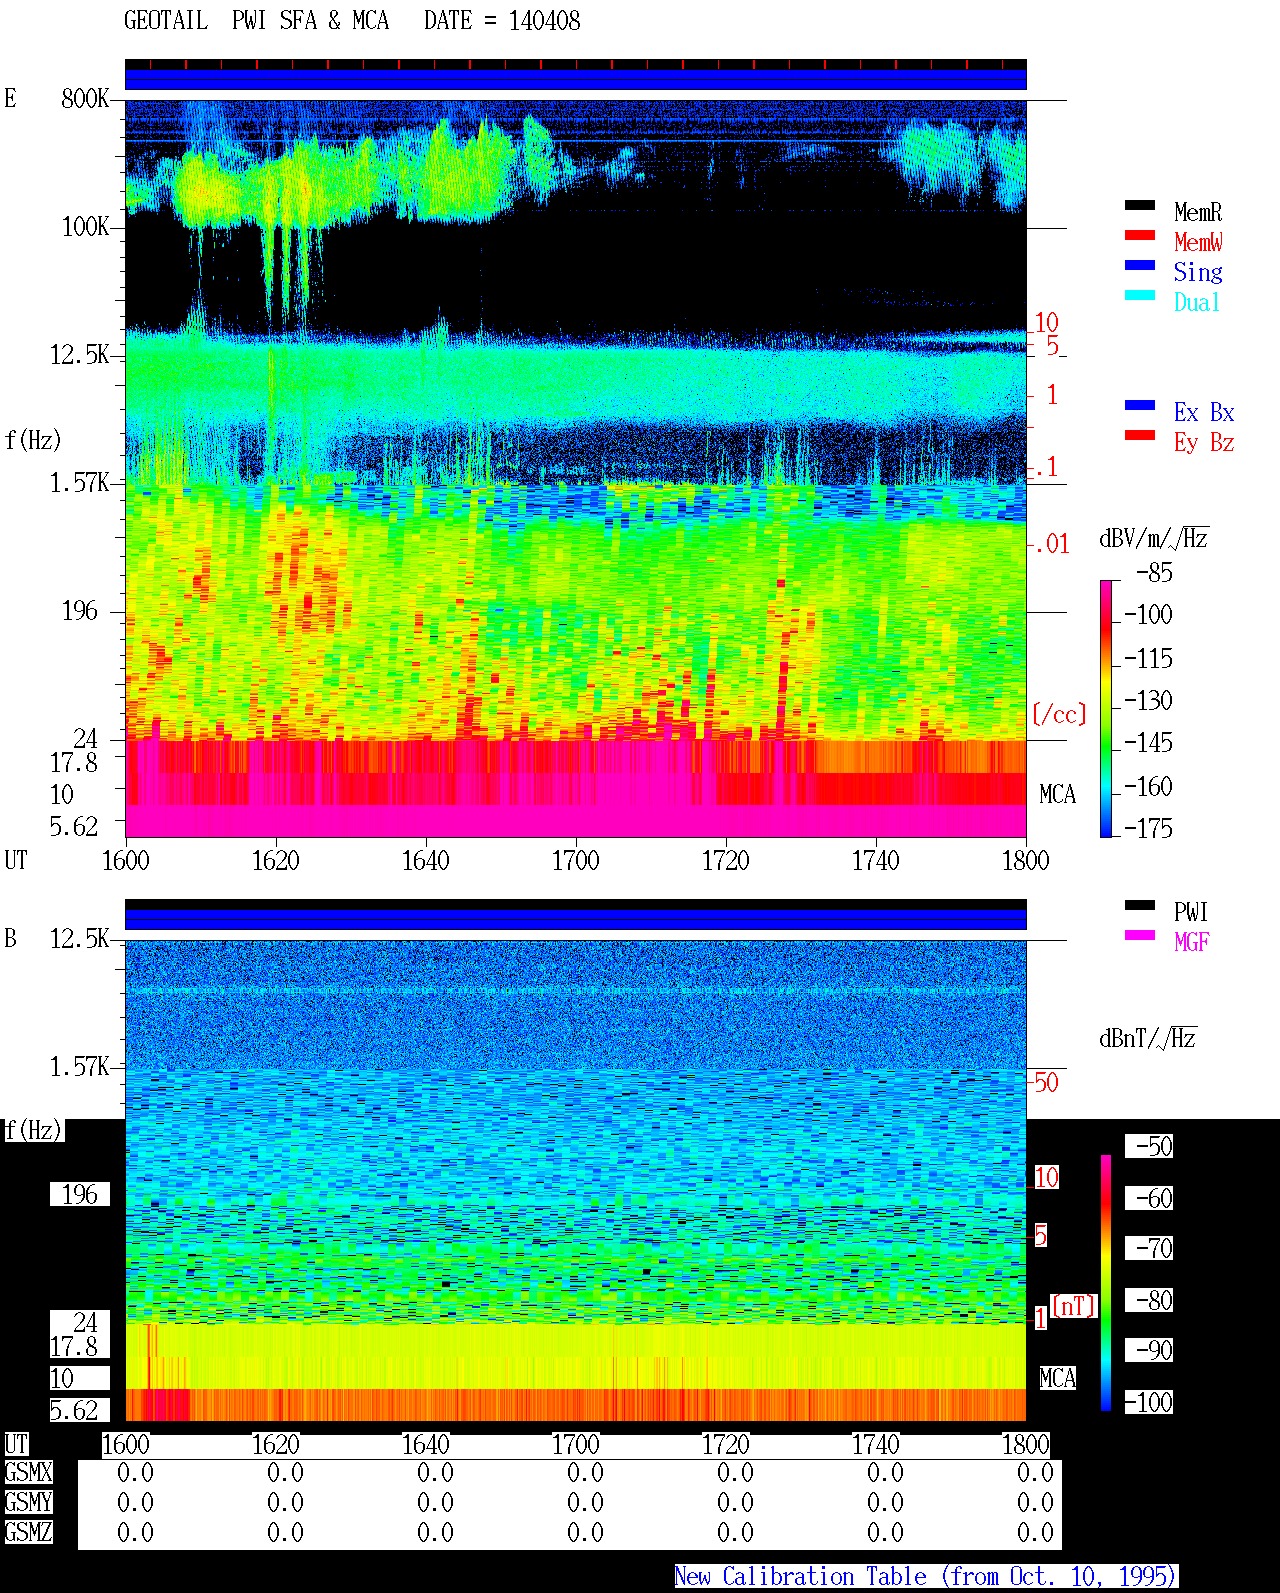Click the GSMZ row label
Viewport: 1280px width, 1593px height.
click(28, 1532)
